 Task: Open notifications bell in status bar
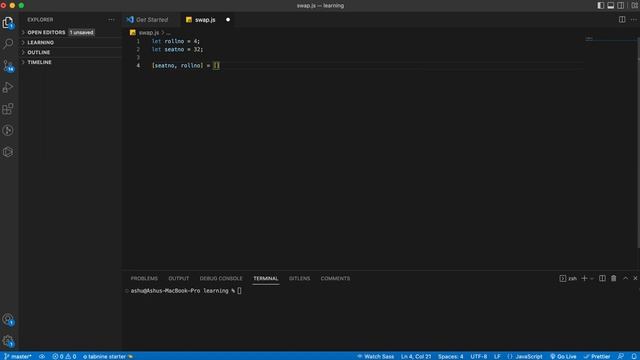(634, 356)
